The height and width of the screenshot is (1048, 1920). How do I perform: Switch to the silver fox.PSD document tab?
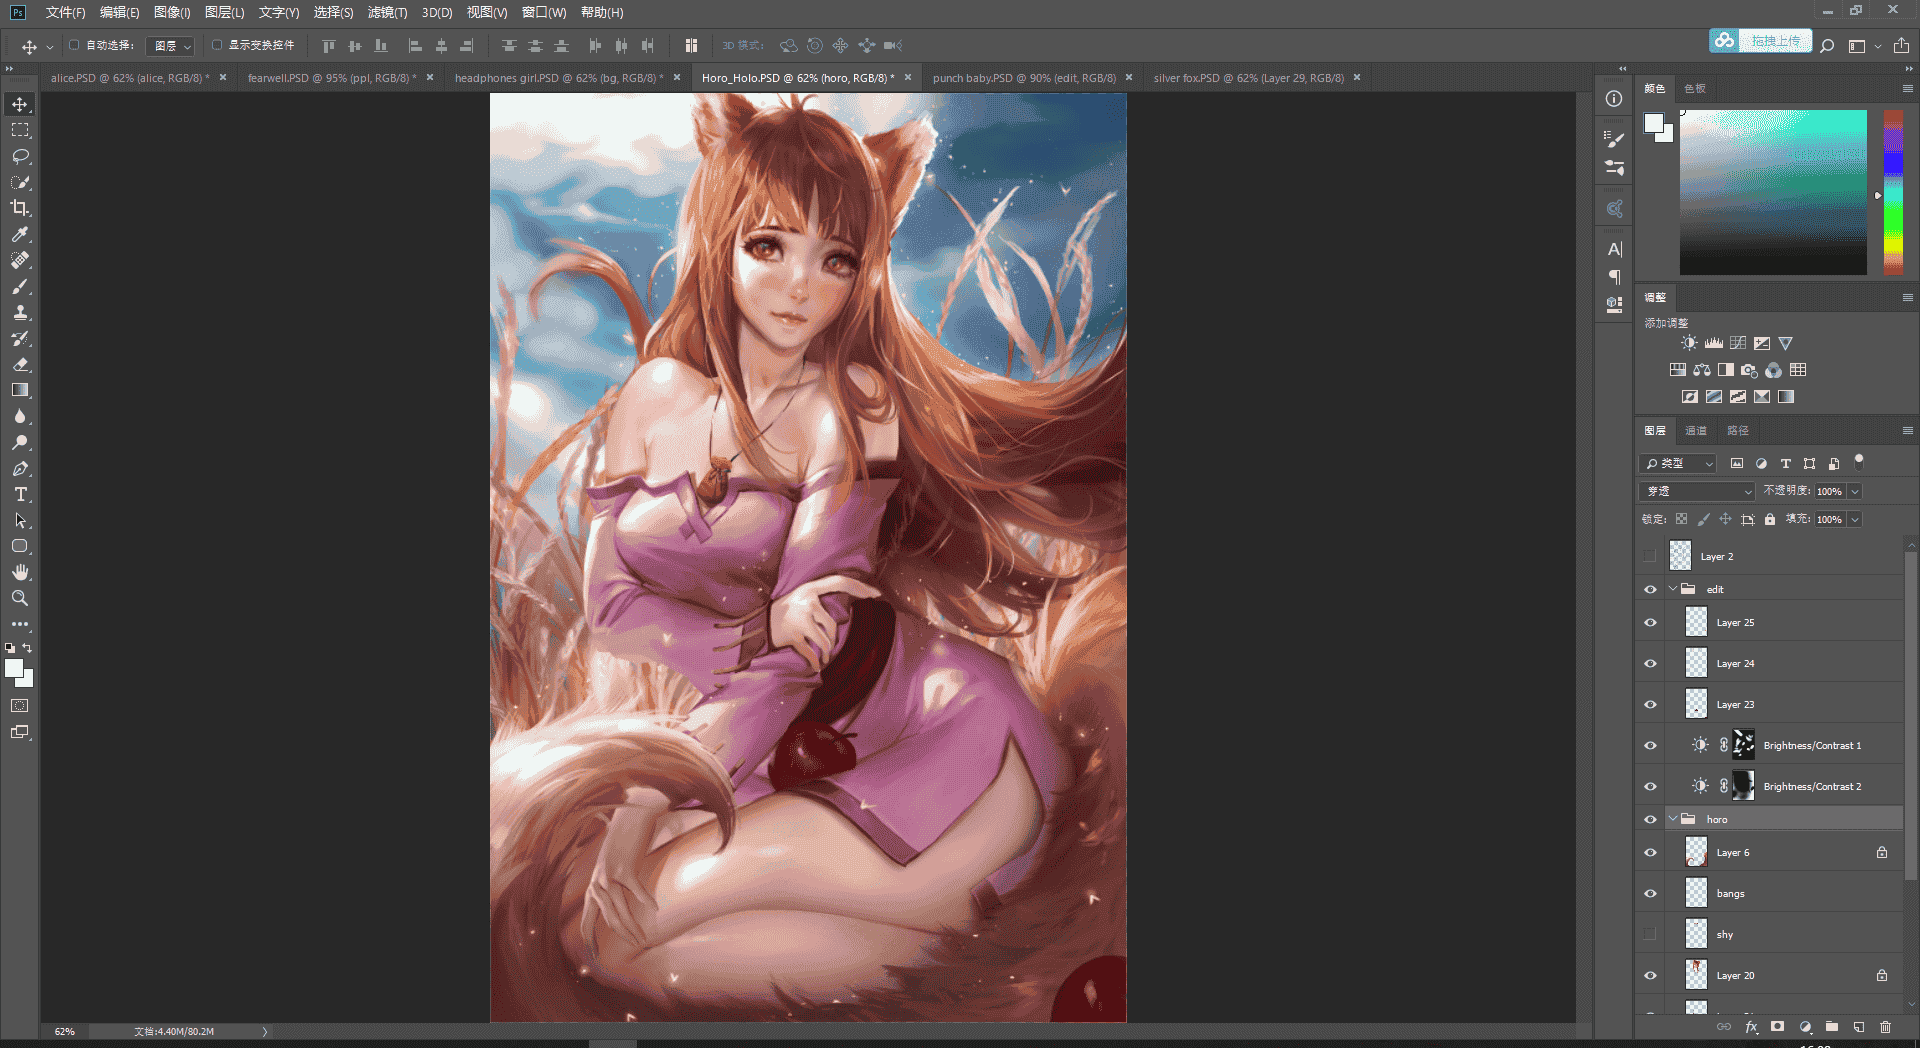(x=1248, y=78)
